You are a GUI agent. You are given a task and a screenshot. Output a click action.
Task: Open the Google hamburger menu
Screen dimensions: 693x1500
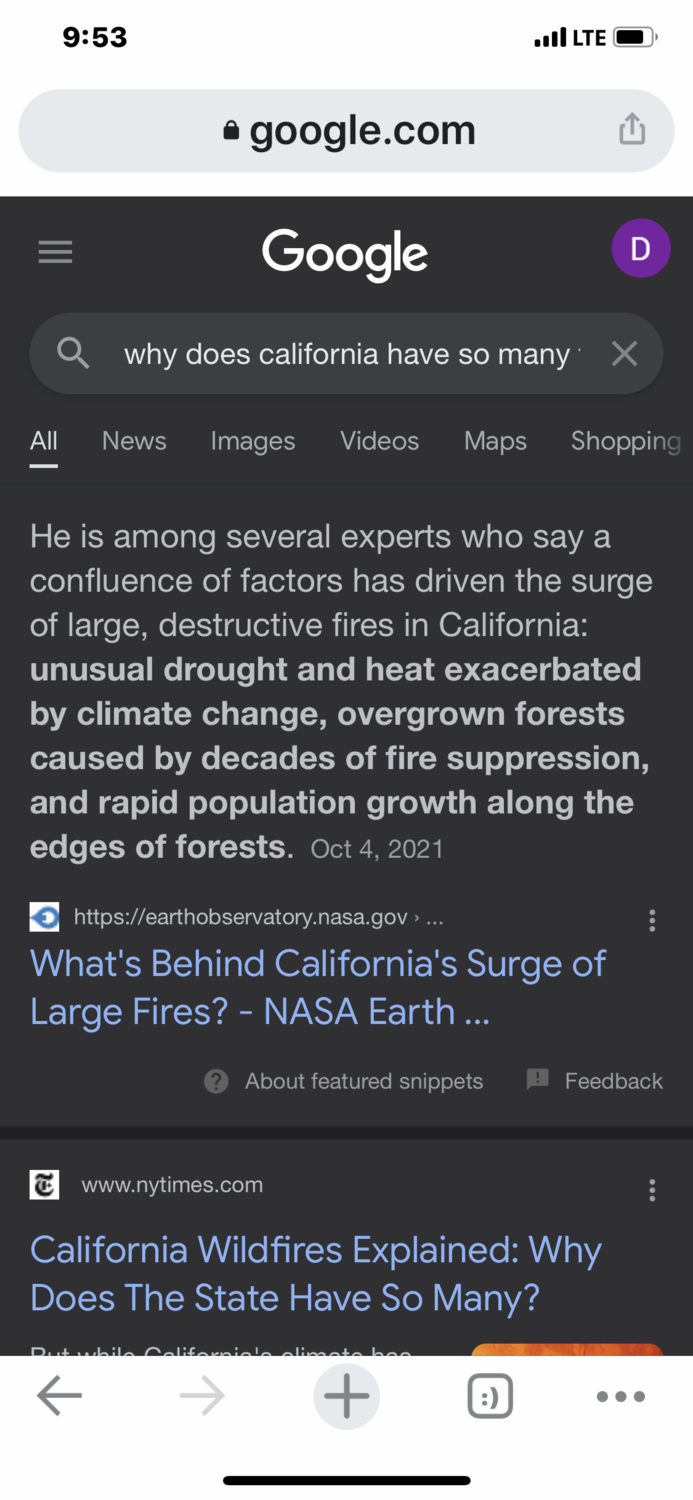click(55, 252)
